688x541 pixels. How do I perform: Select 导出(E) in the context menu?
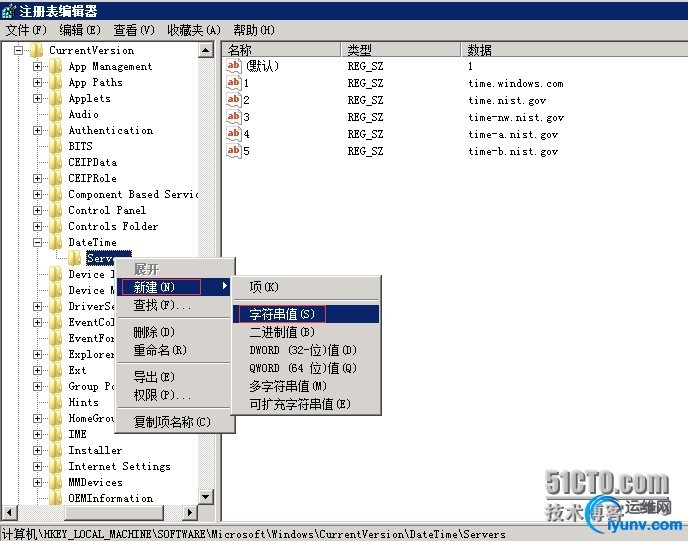click(x=175, y=377)
